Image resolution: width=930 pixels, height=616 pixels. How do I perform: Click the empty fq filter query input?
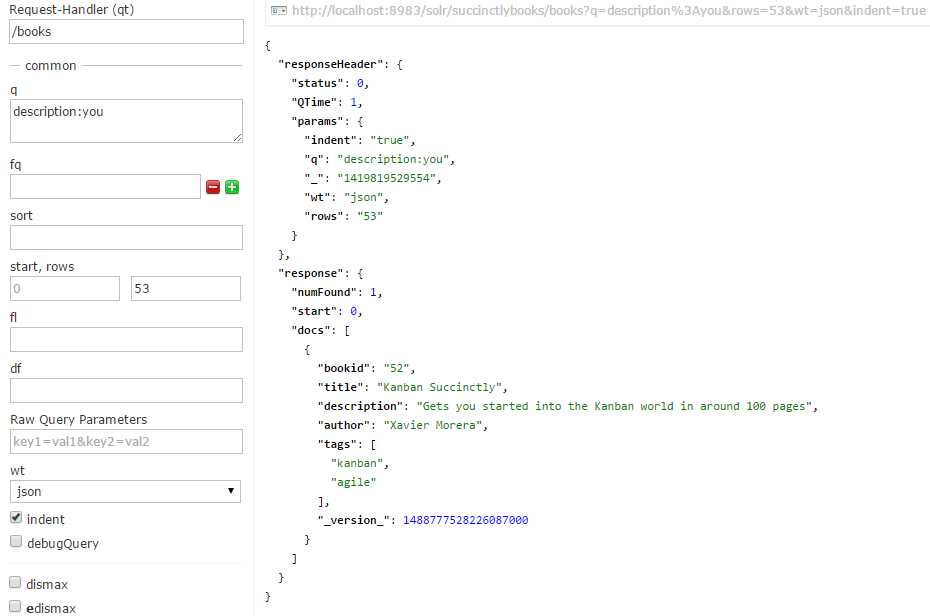105,186
